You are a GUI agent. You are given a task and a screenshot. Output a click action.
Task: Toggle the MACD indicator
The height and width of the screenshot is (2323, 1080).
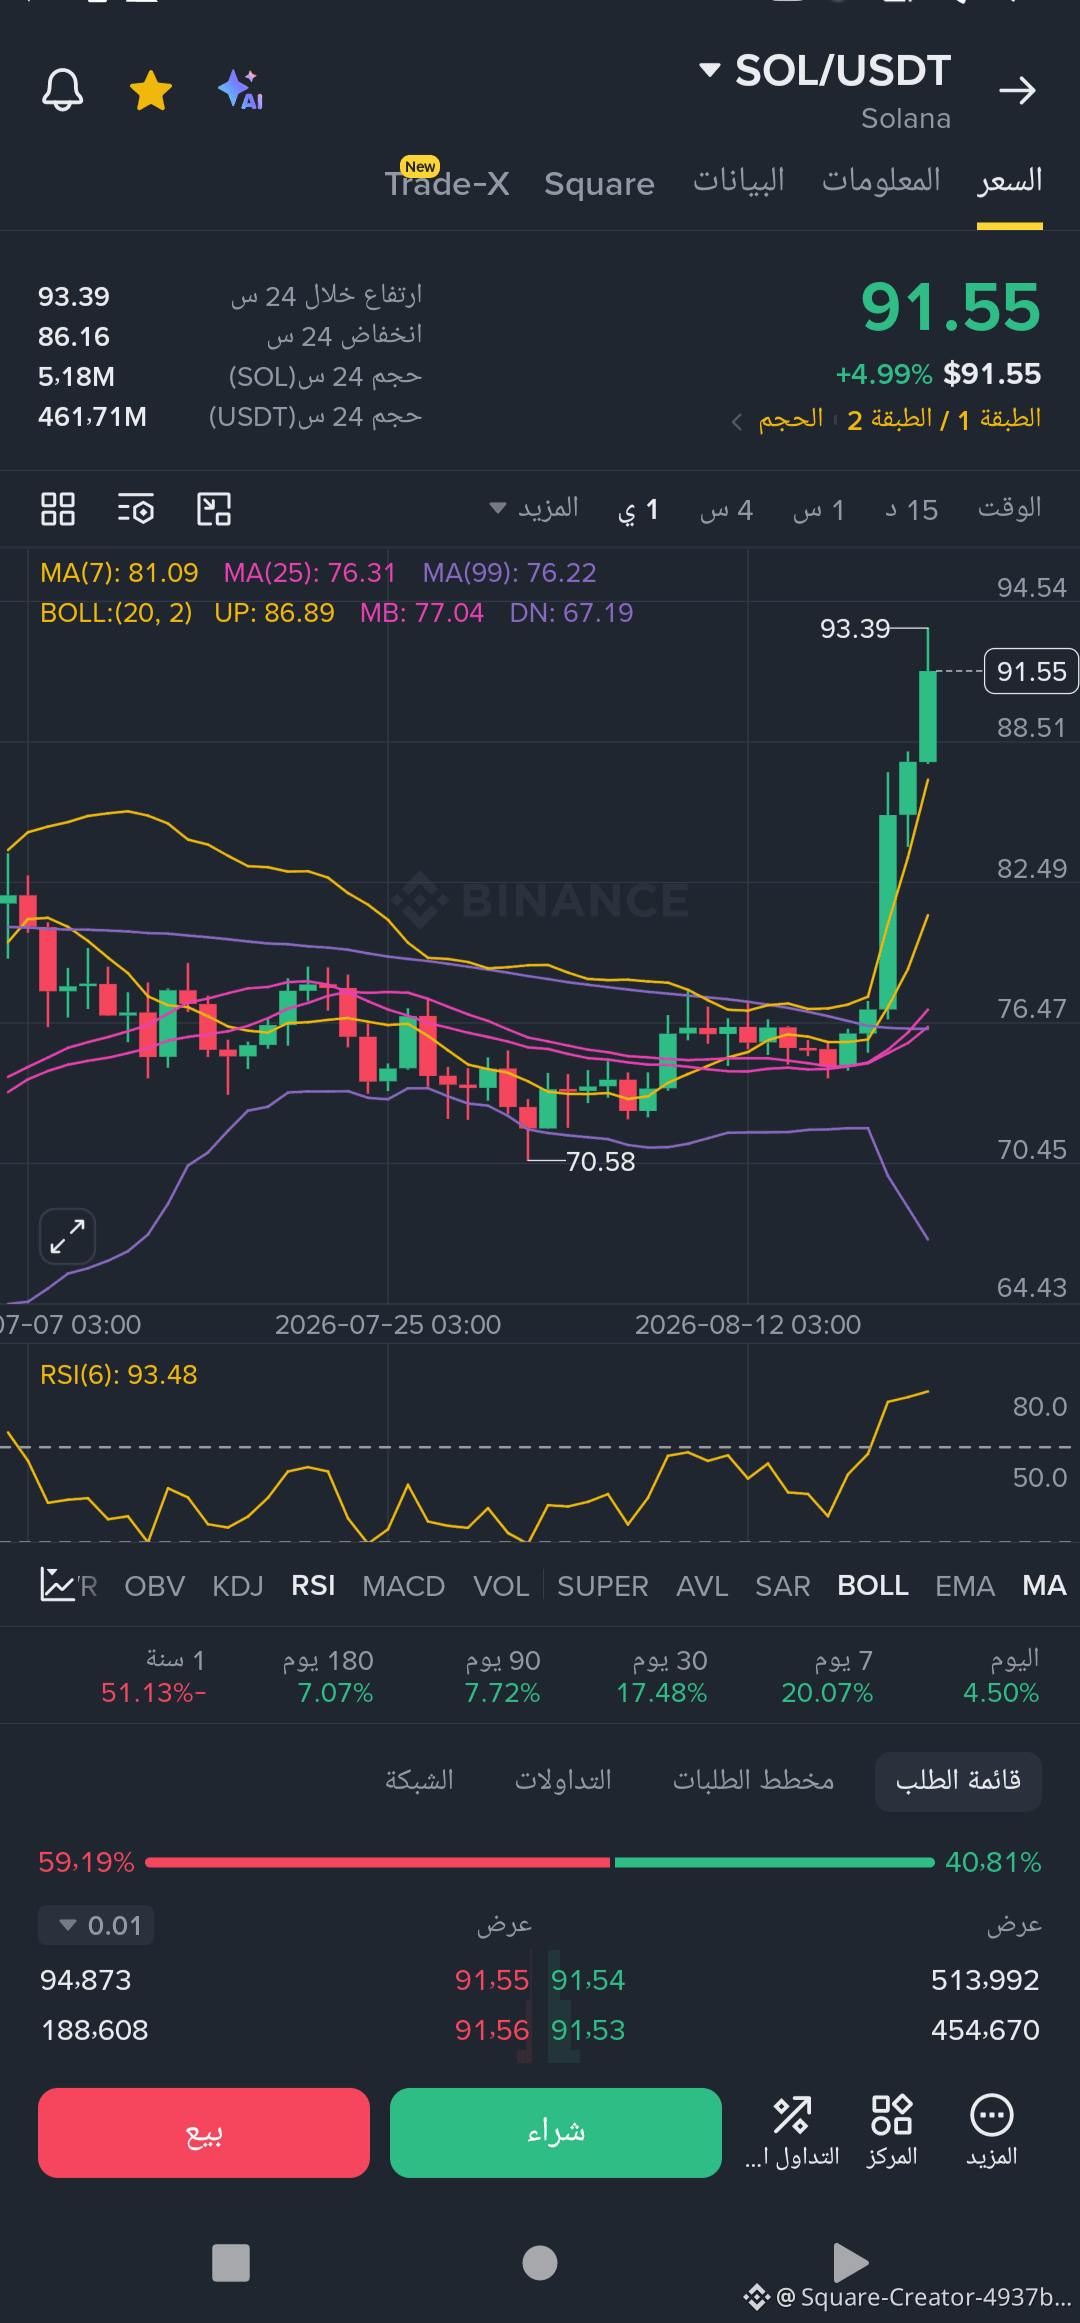[x=403, y=1586]
